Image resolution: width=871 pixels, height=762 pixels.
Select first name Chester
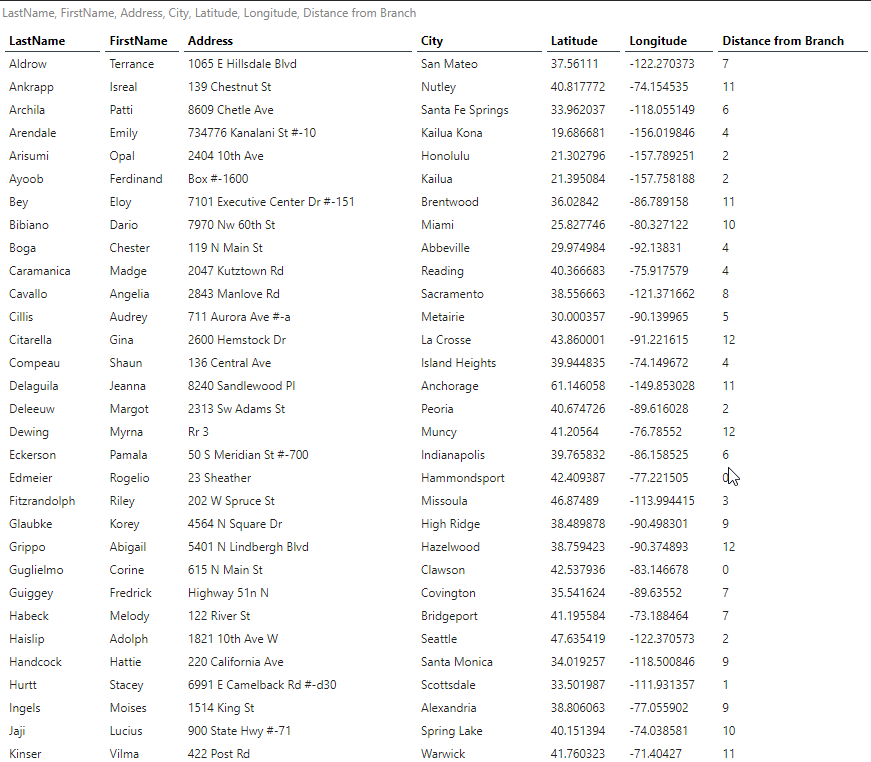click(129, 248)
